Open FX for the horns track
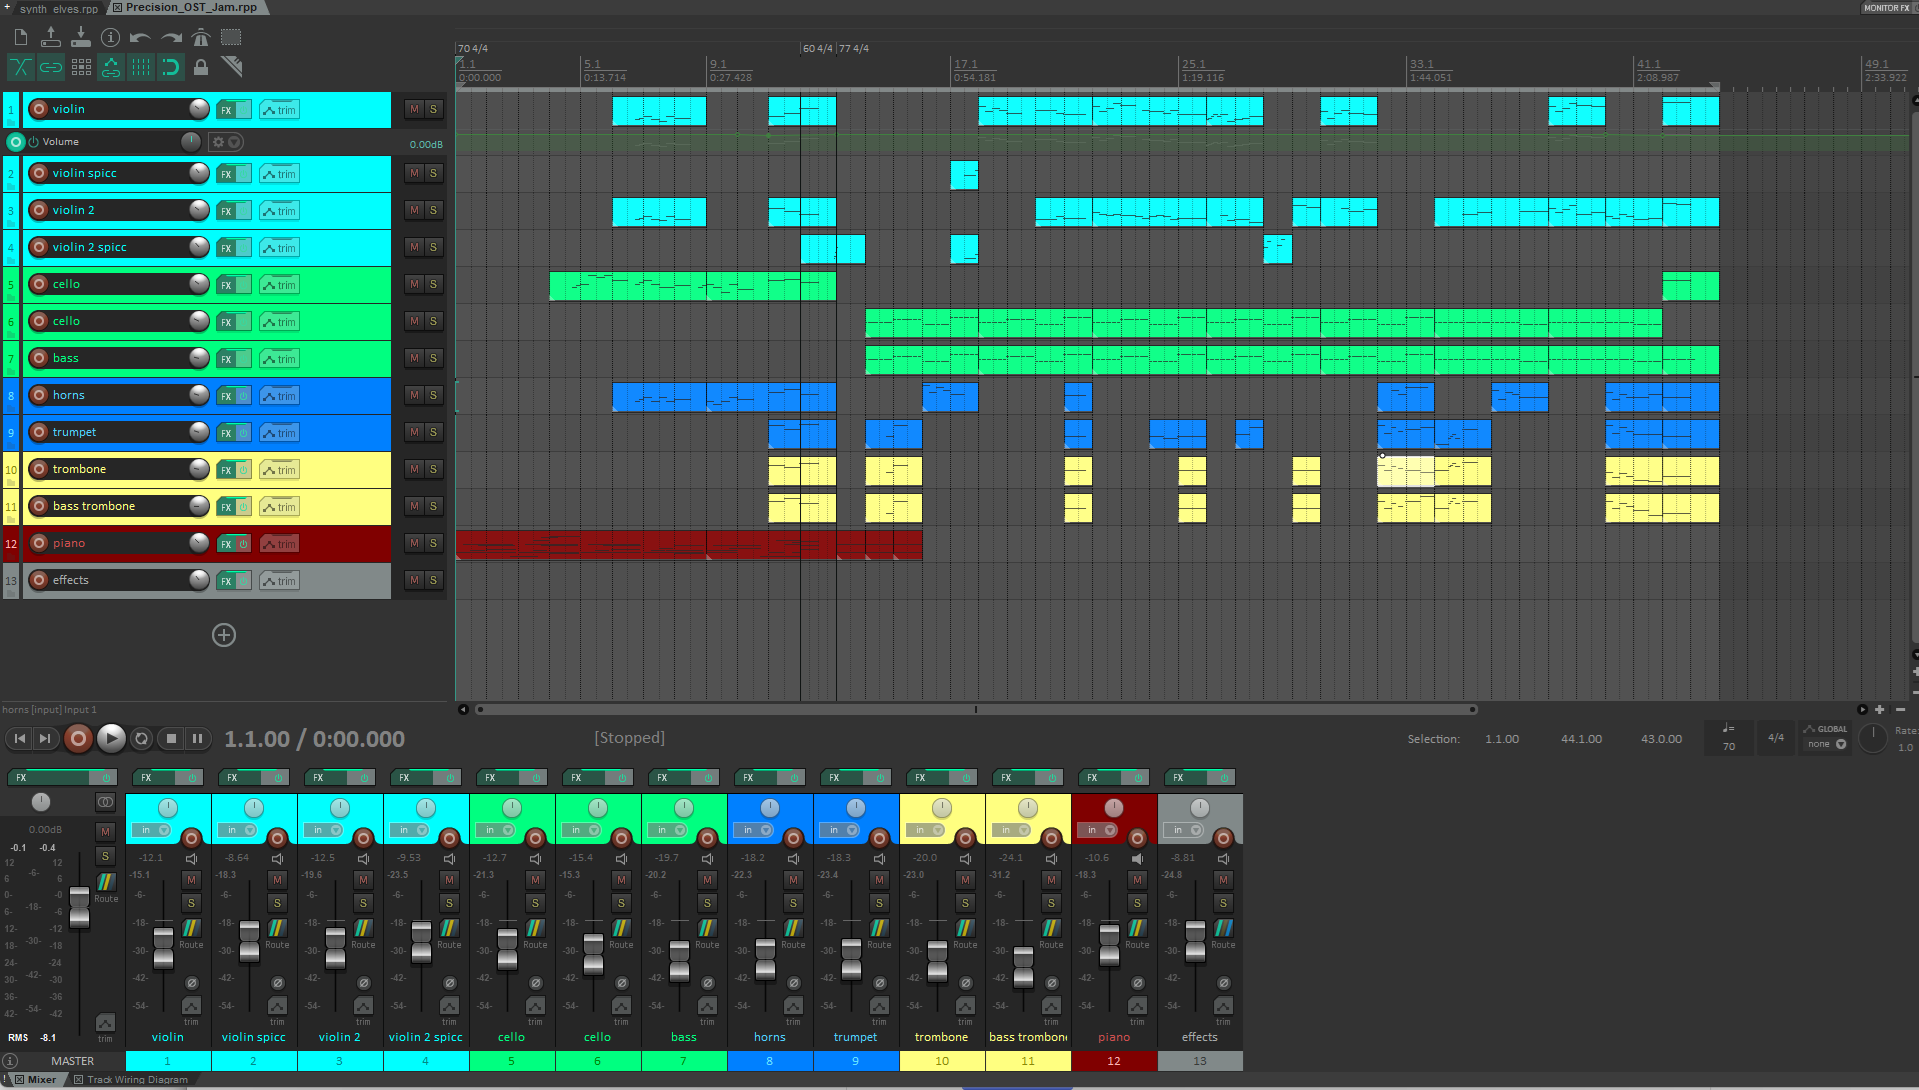The width and height of the screenshot is (1919, 1090). [x=226, y=396]
